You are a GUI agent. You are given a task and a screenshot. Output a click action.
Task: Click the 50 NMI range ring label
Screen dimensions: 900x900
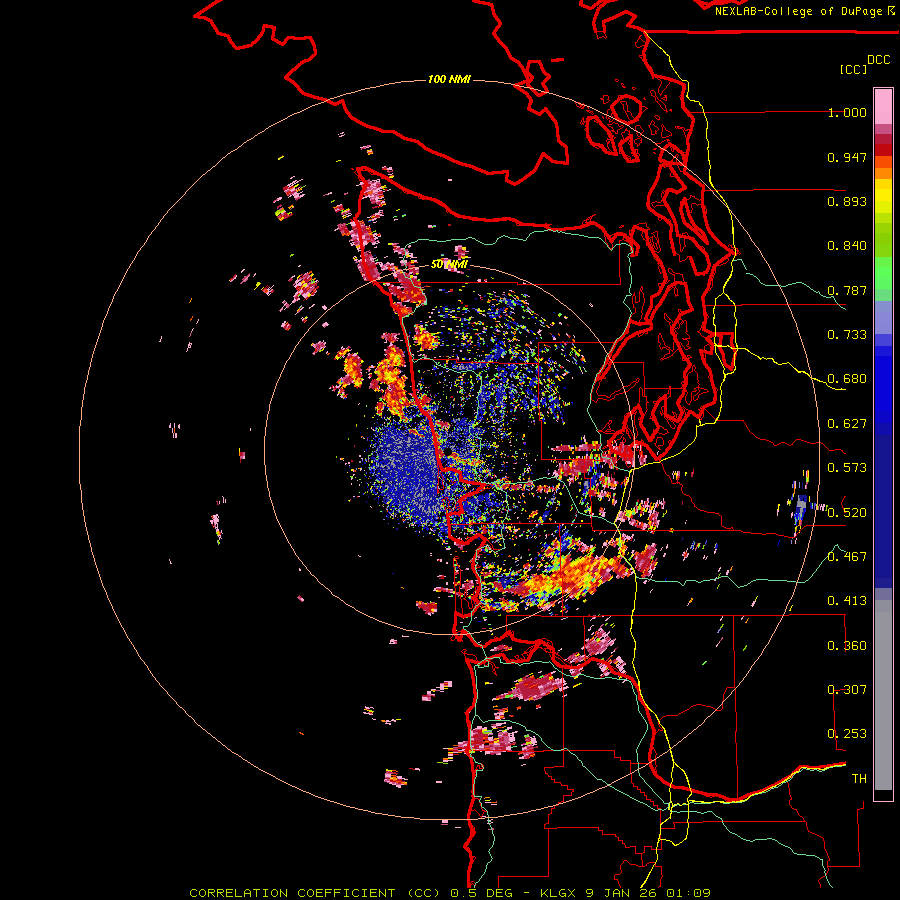(449, 264)
